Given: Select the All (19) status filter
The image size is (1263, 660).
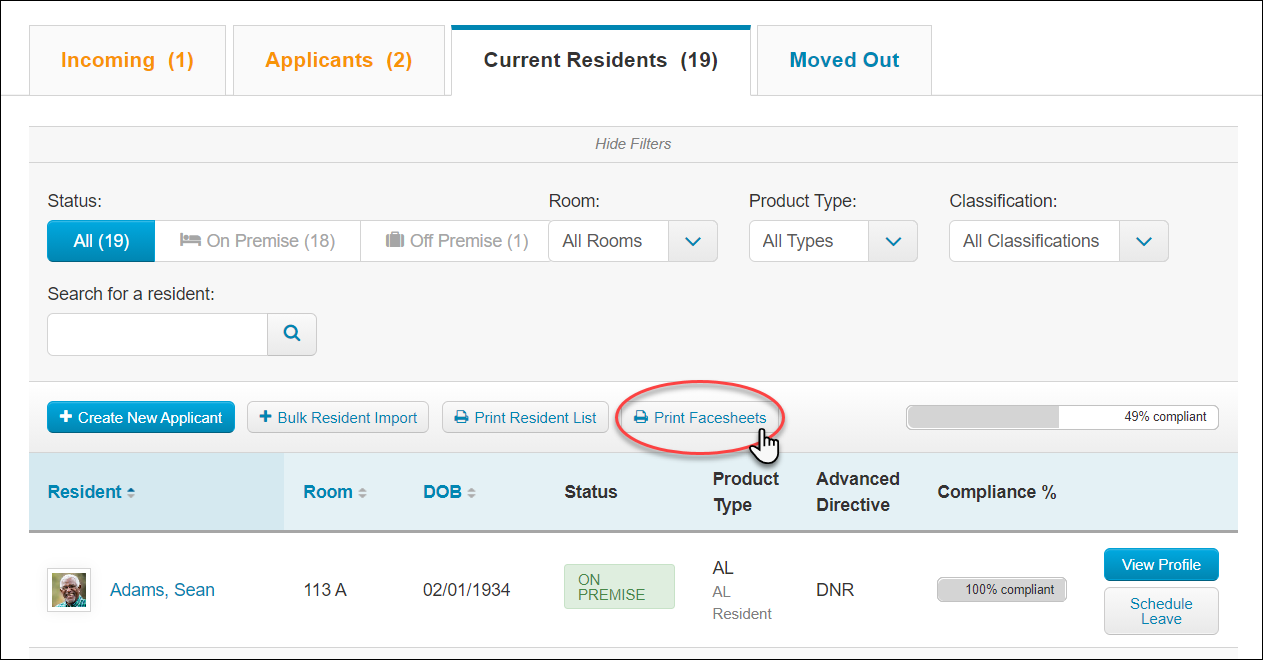Looking at the screenshot, I should coord(101,241).
